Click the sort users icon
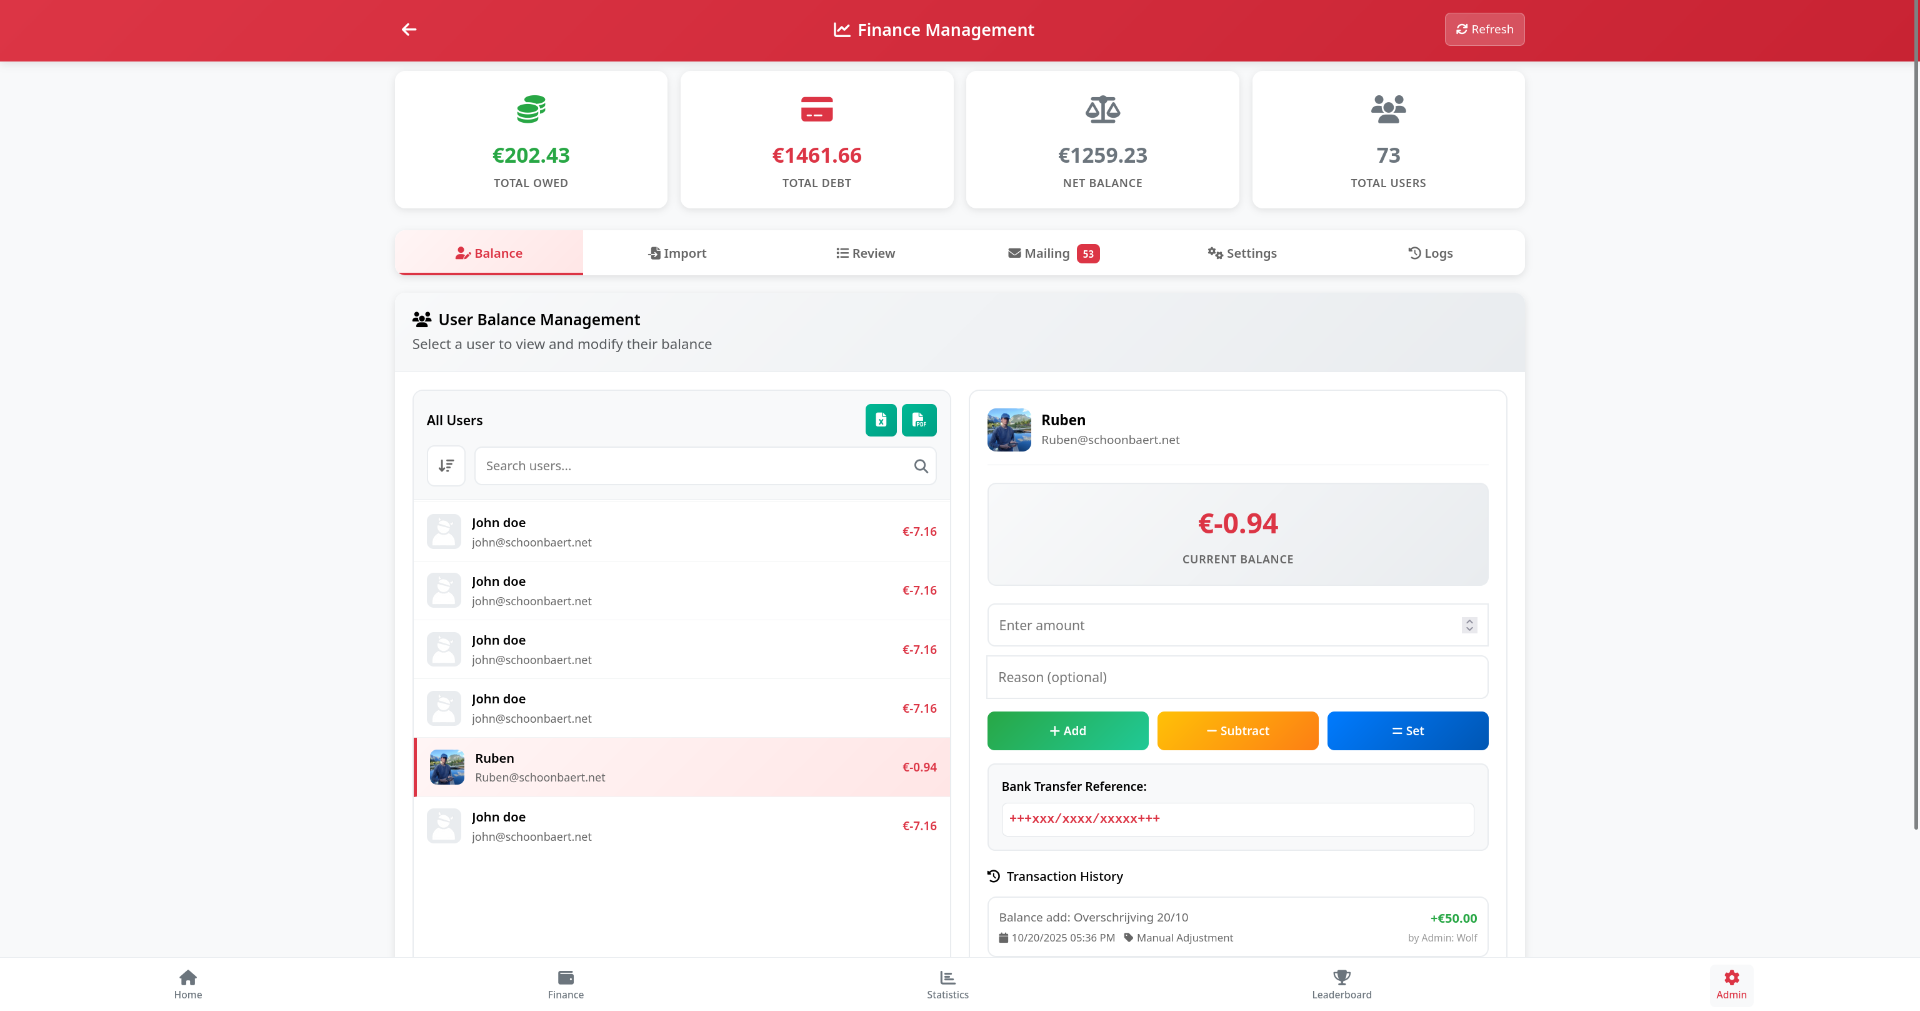The height and width of the screenshot is (1011, 1920). click(x=446, y=465)
